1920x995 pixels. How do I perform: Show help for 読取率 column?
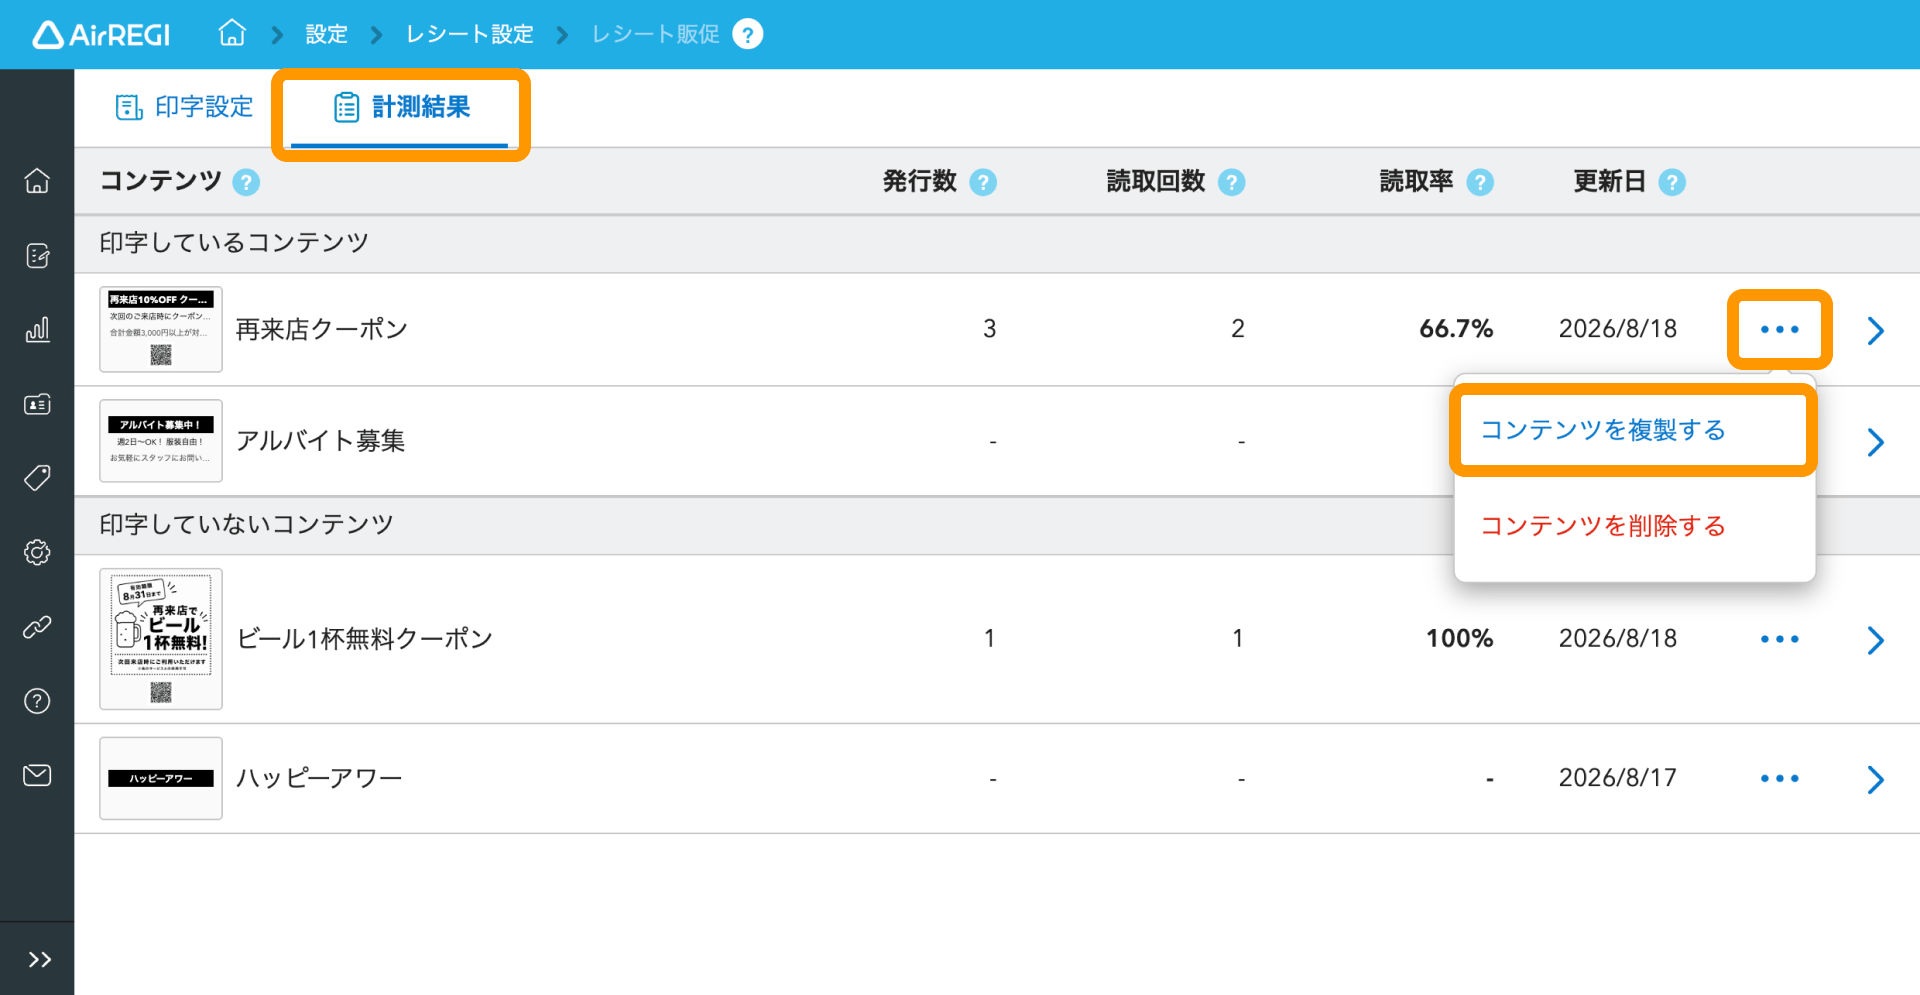tap(1479, 182)
